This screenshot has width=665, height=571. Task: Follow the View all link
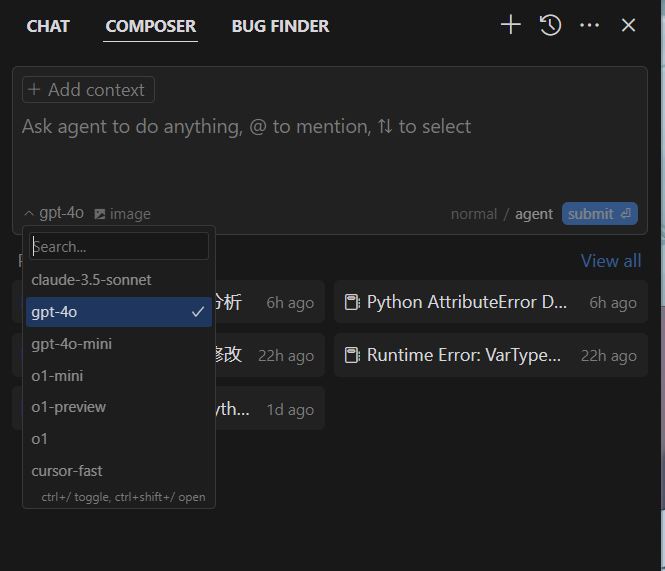point(611,261)
